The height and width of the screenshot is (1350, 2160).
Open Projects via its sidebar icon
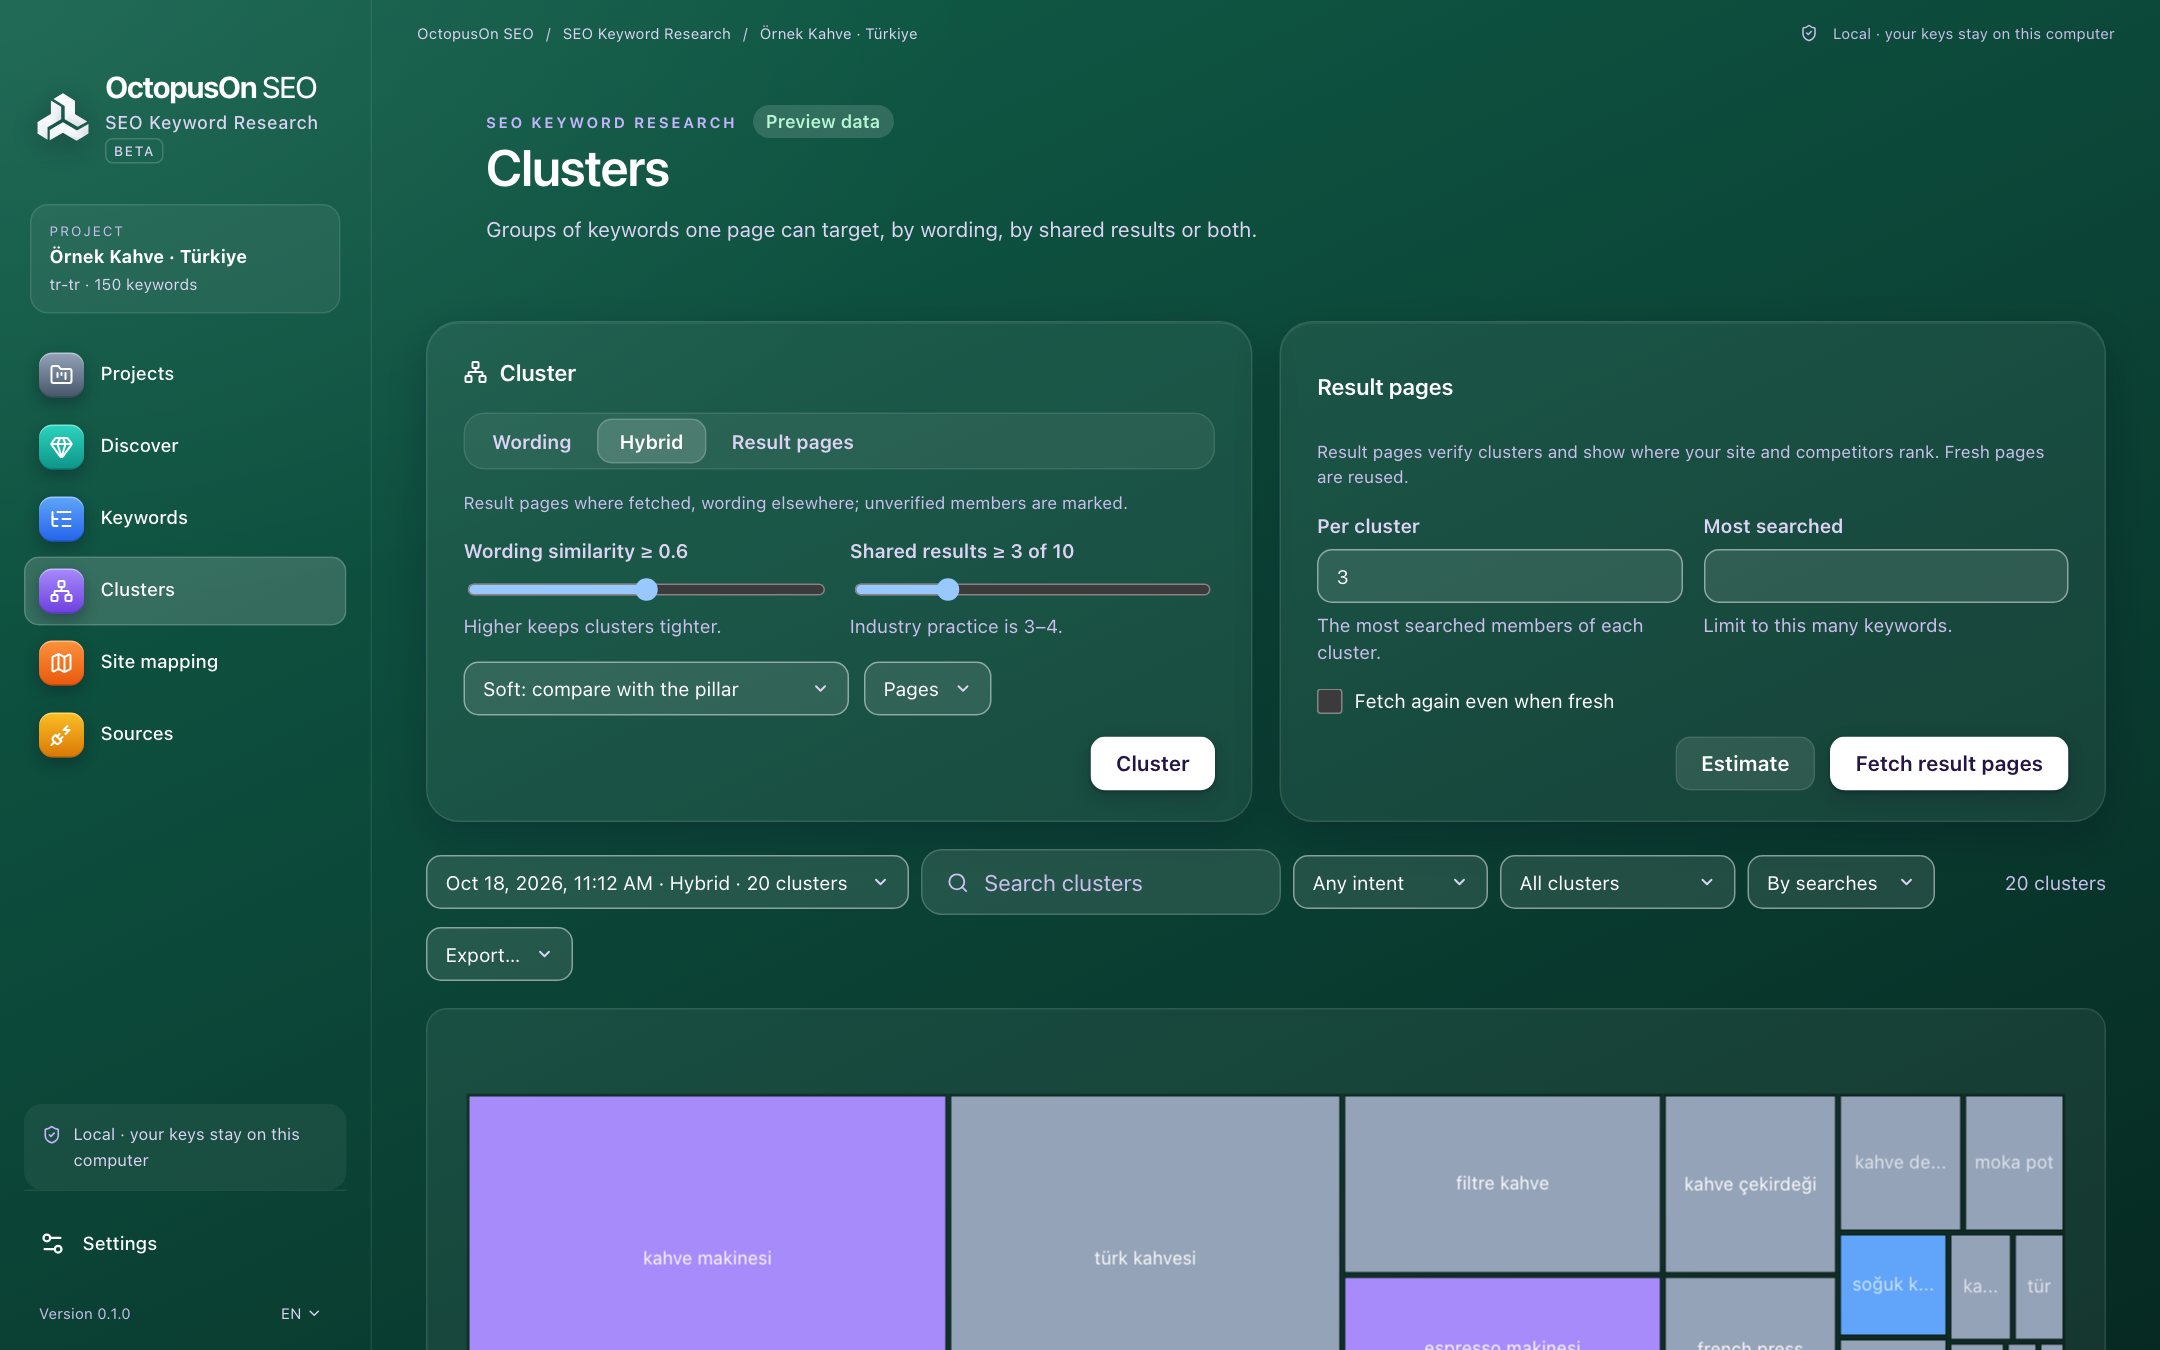[x=61, y=374]
